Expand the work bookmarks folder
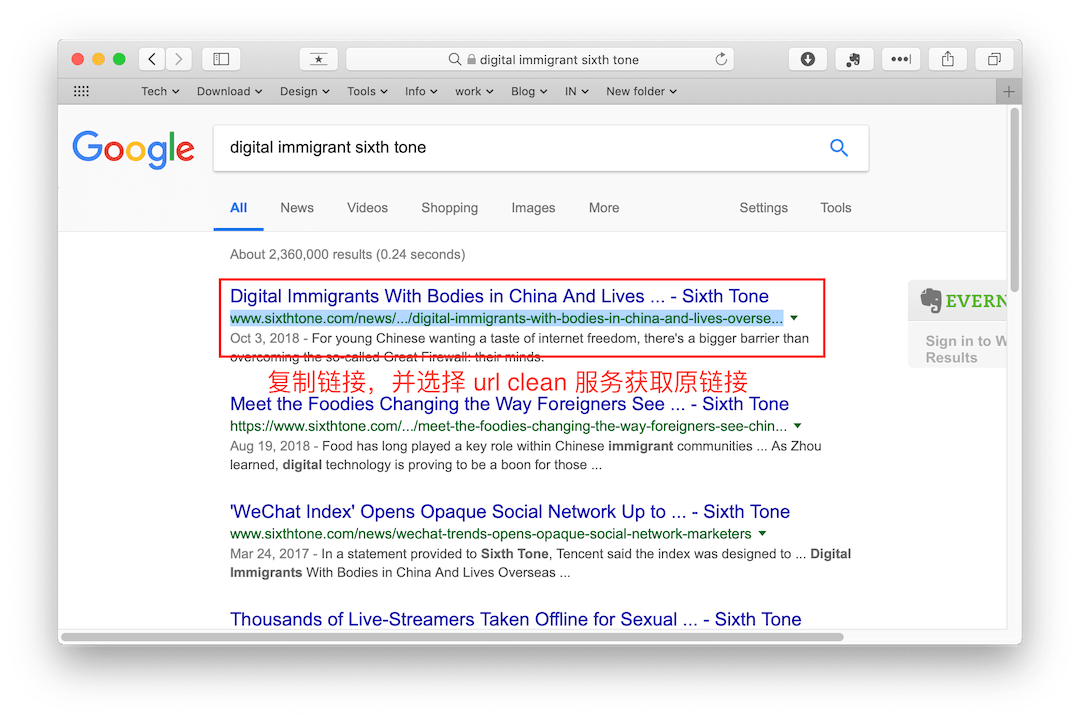Image resolution: width=1080 pixels, height=721 pixels. (x=474, y=92)
